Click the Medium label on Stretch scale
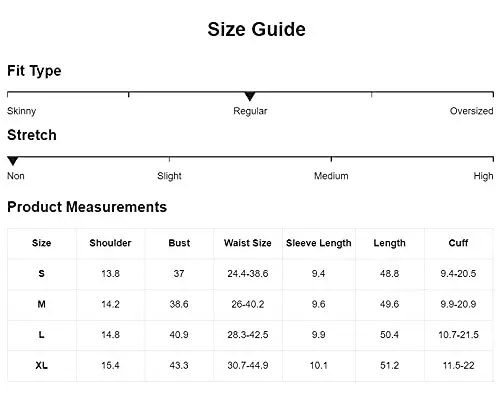Image resolution: width=500 pixels, height=395 pixels. click(331, 176)
